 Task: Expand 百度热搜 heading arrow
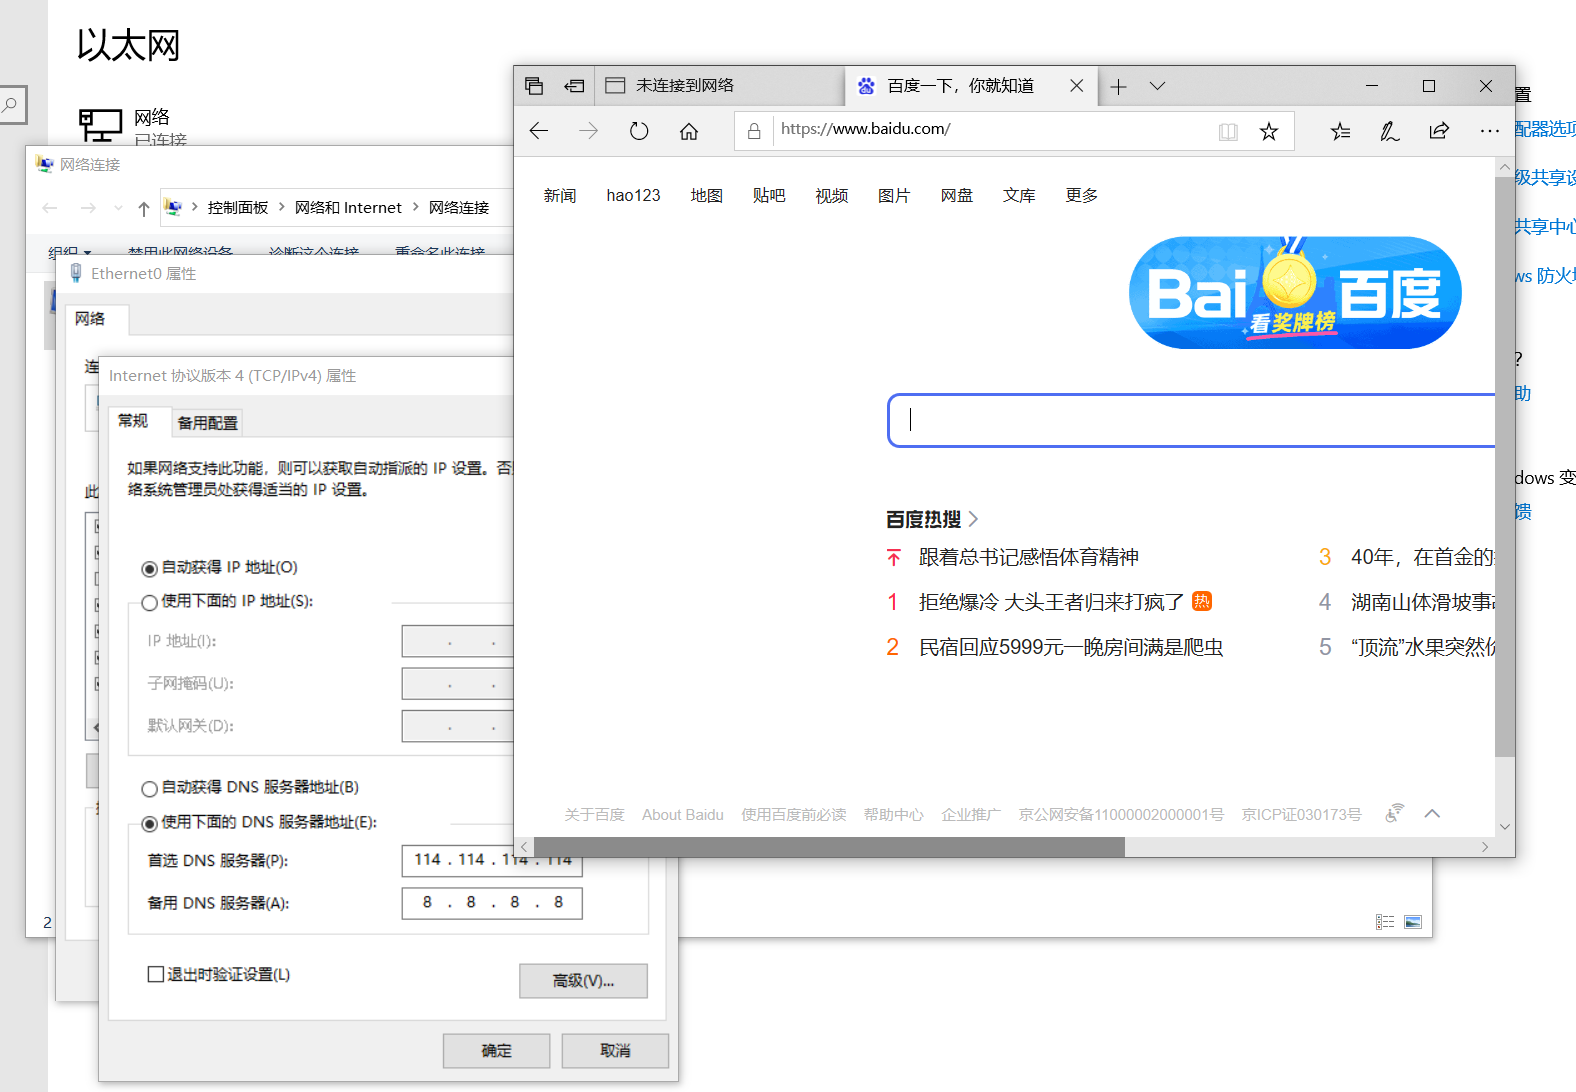(974, 519)
